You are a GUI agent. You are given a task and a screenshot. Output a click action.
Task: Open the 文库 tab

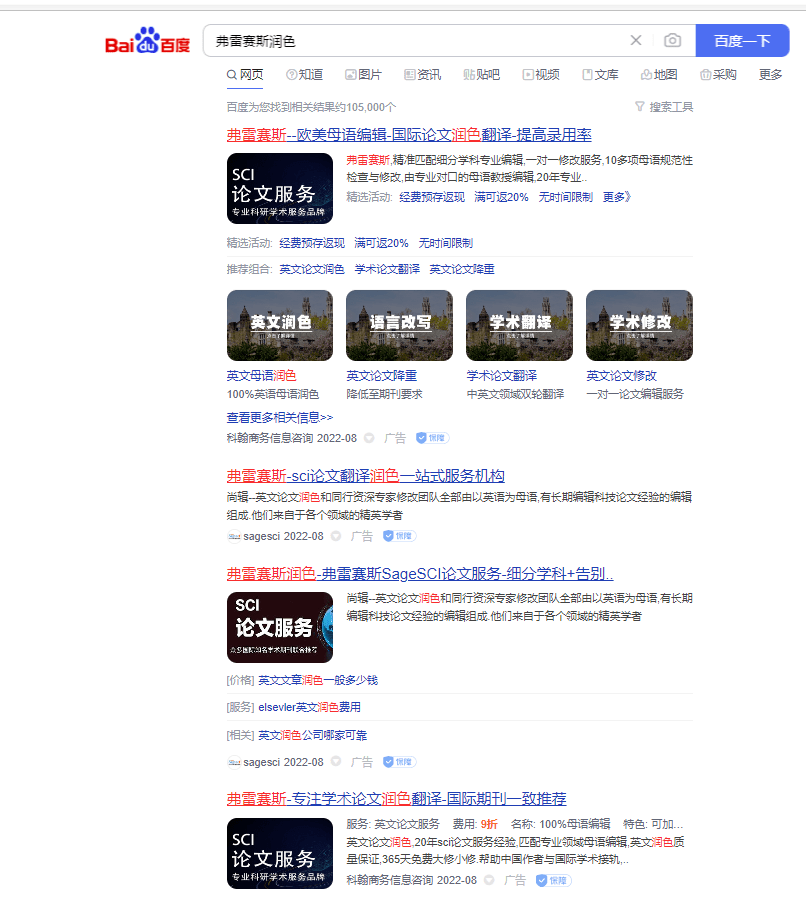(x=600, y=75)
